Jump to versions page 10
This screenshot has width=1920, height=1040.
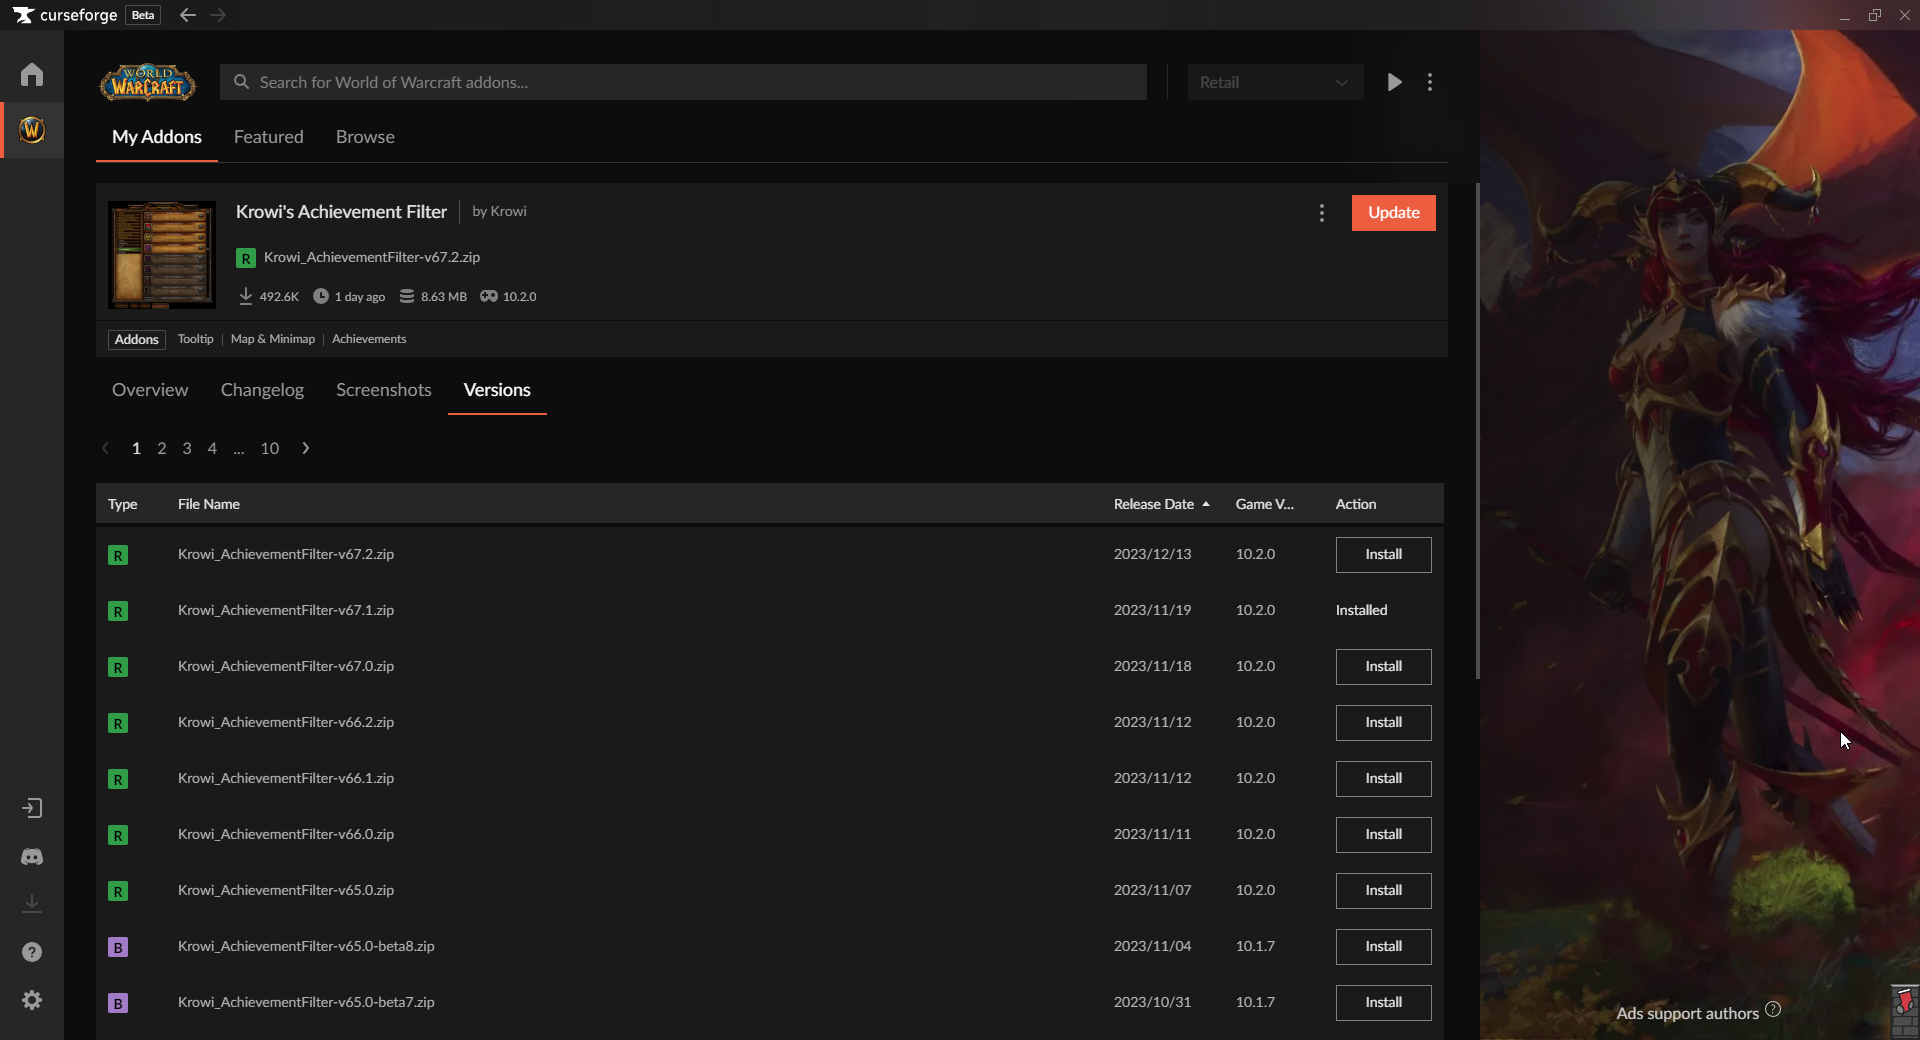pos(270,448)
